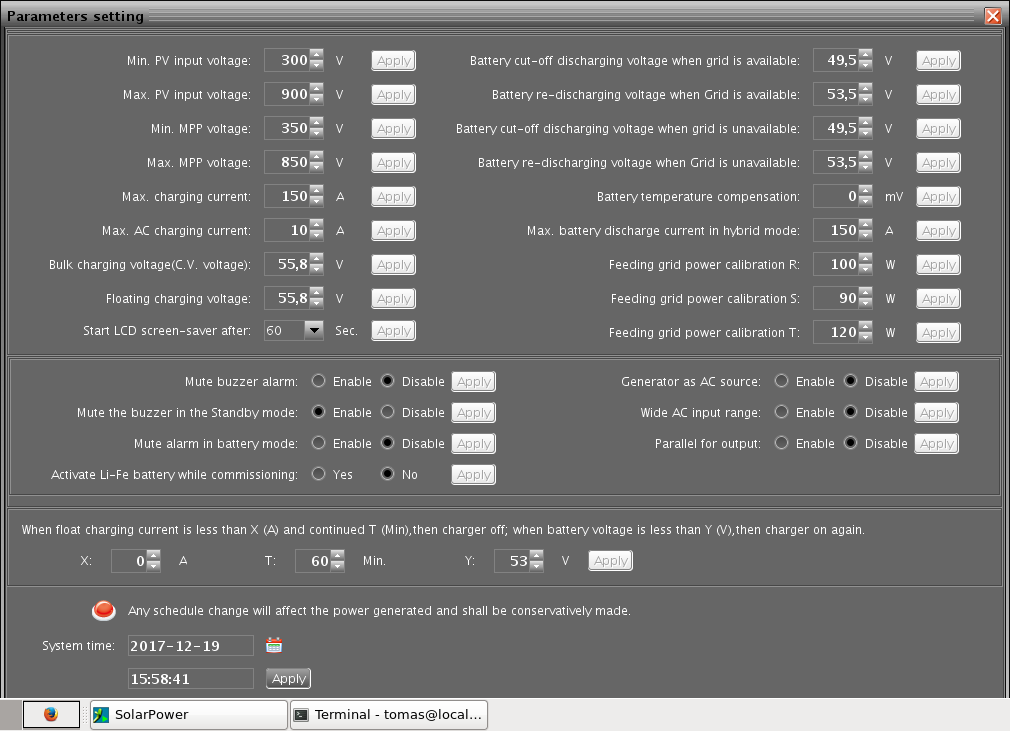The width and height of the screenshot is (1010, 731).
Task: Select No for Activate Li-Fe battery
Action: [387, 473]
